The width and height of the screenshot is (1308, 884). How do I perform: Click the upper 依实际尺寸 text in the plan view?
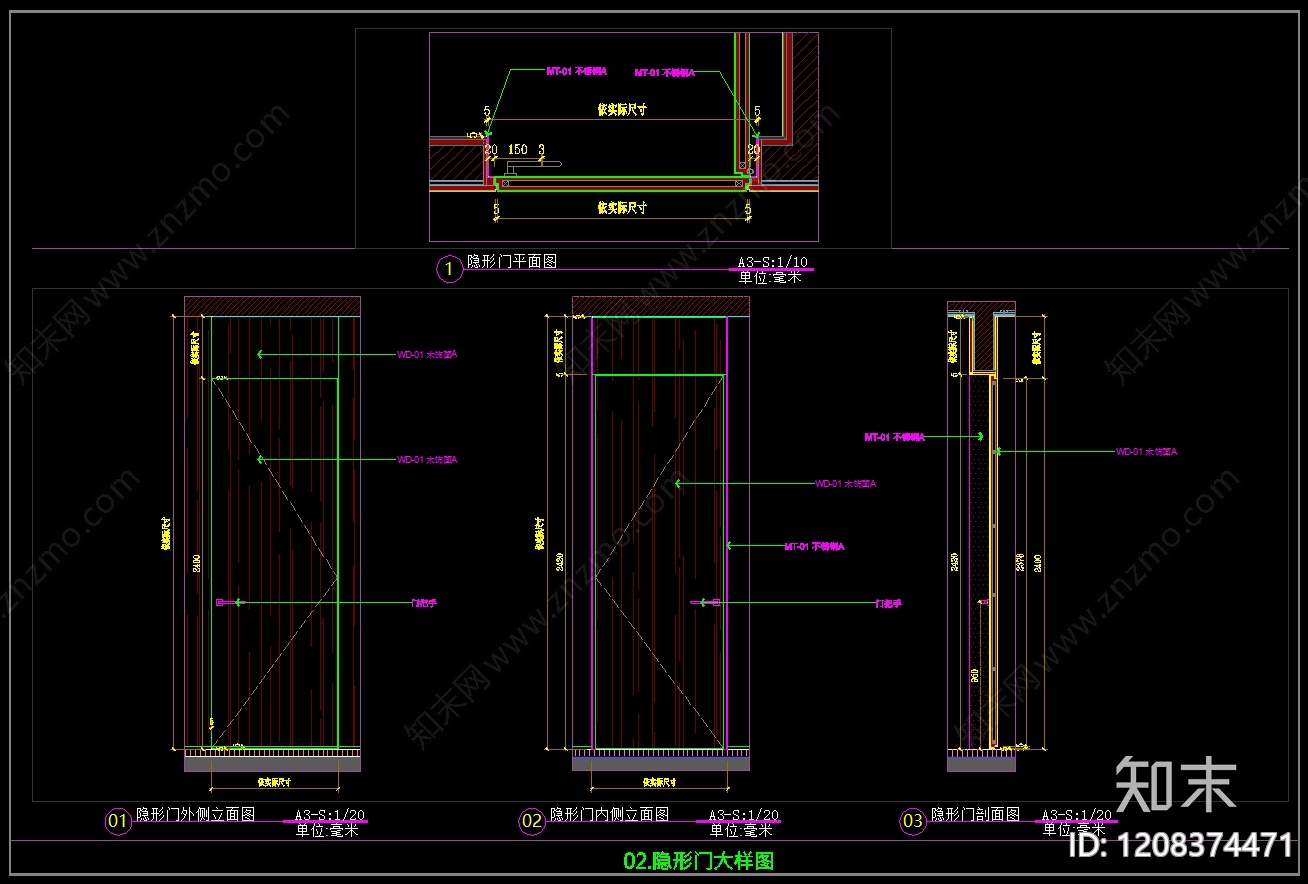tap(622, 110)
